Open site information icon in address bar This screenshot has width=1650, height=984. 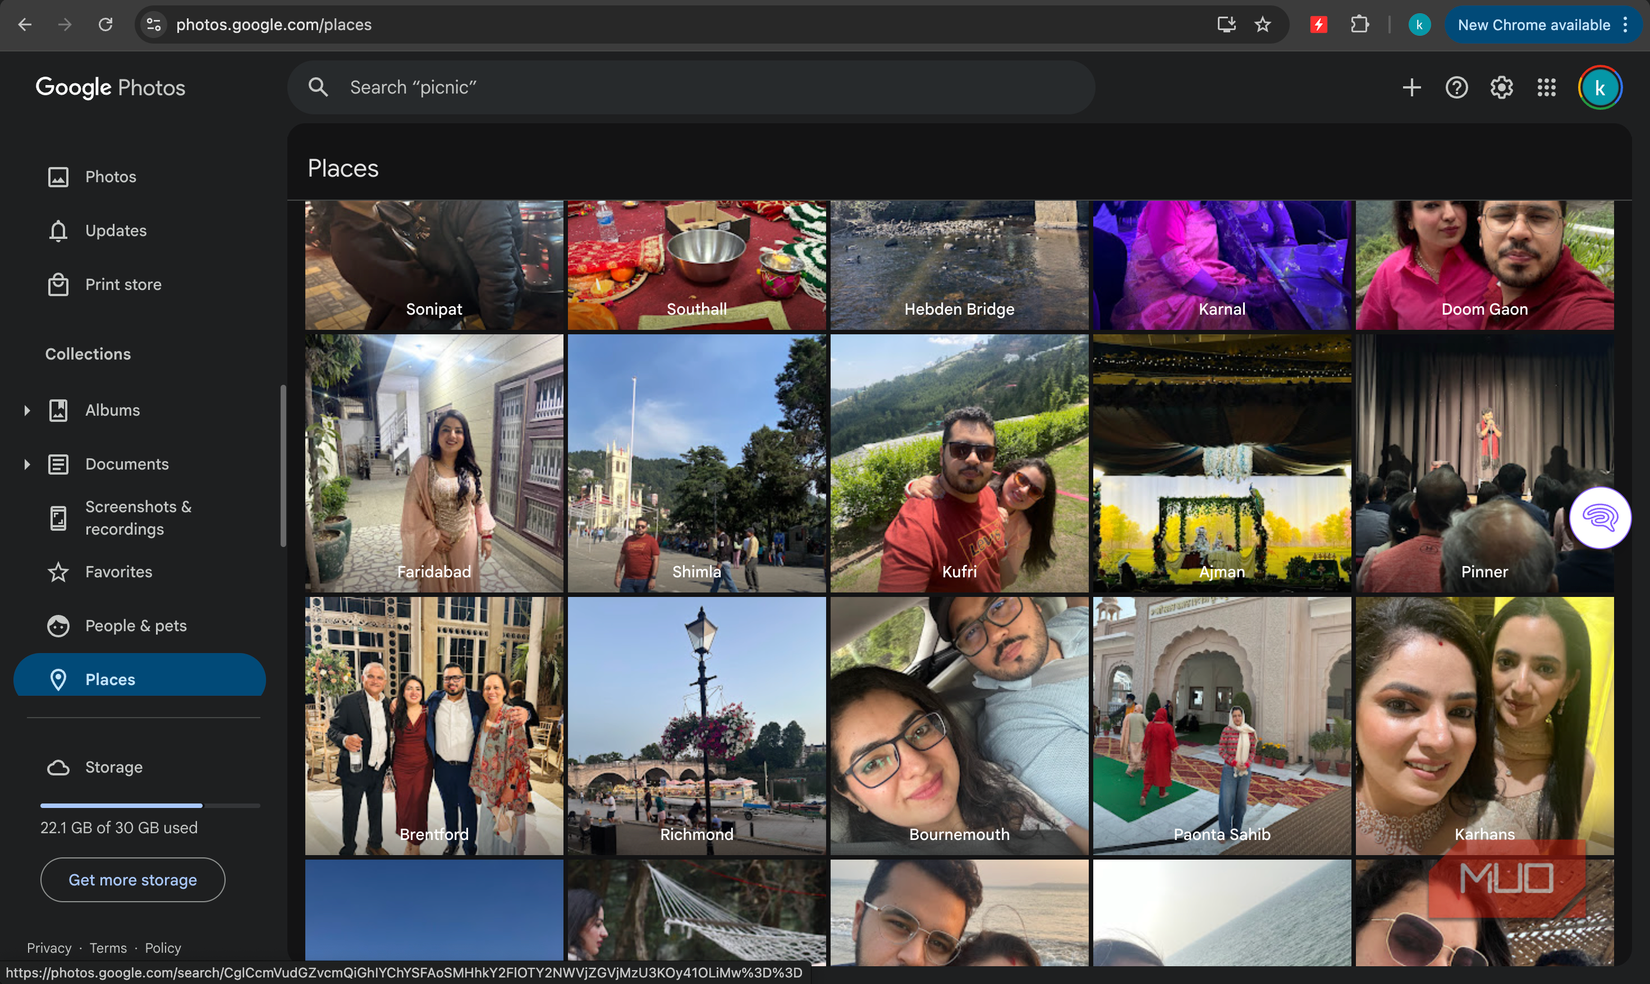154,25
